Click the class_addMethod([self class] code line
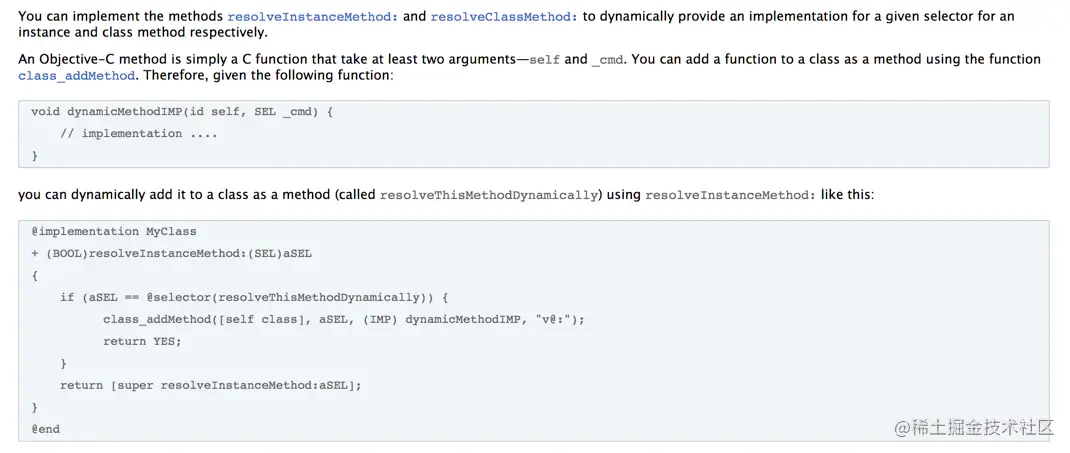The image size is (1070, 453). [x=344, y=319]
